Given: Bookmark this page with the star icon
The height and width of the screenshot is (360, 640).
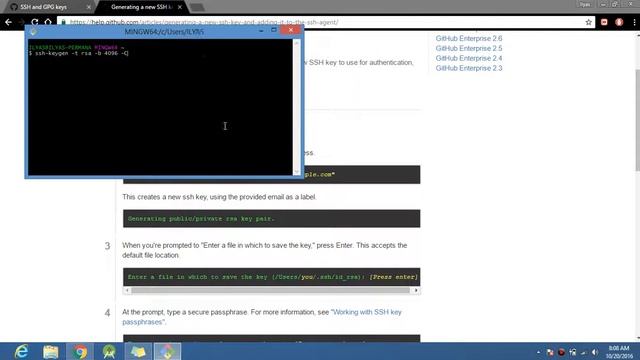Looking at the screenshot, I should [588, 22].
